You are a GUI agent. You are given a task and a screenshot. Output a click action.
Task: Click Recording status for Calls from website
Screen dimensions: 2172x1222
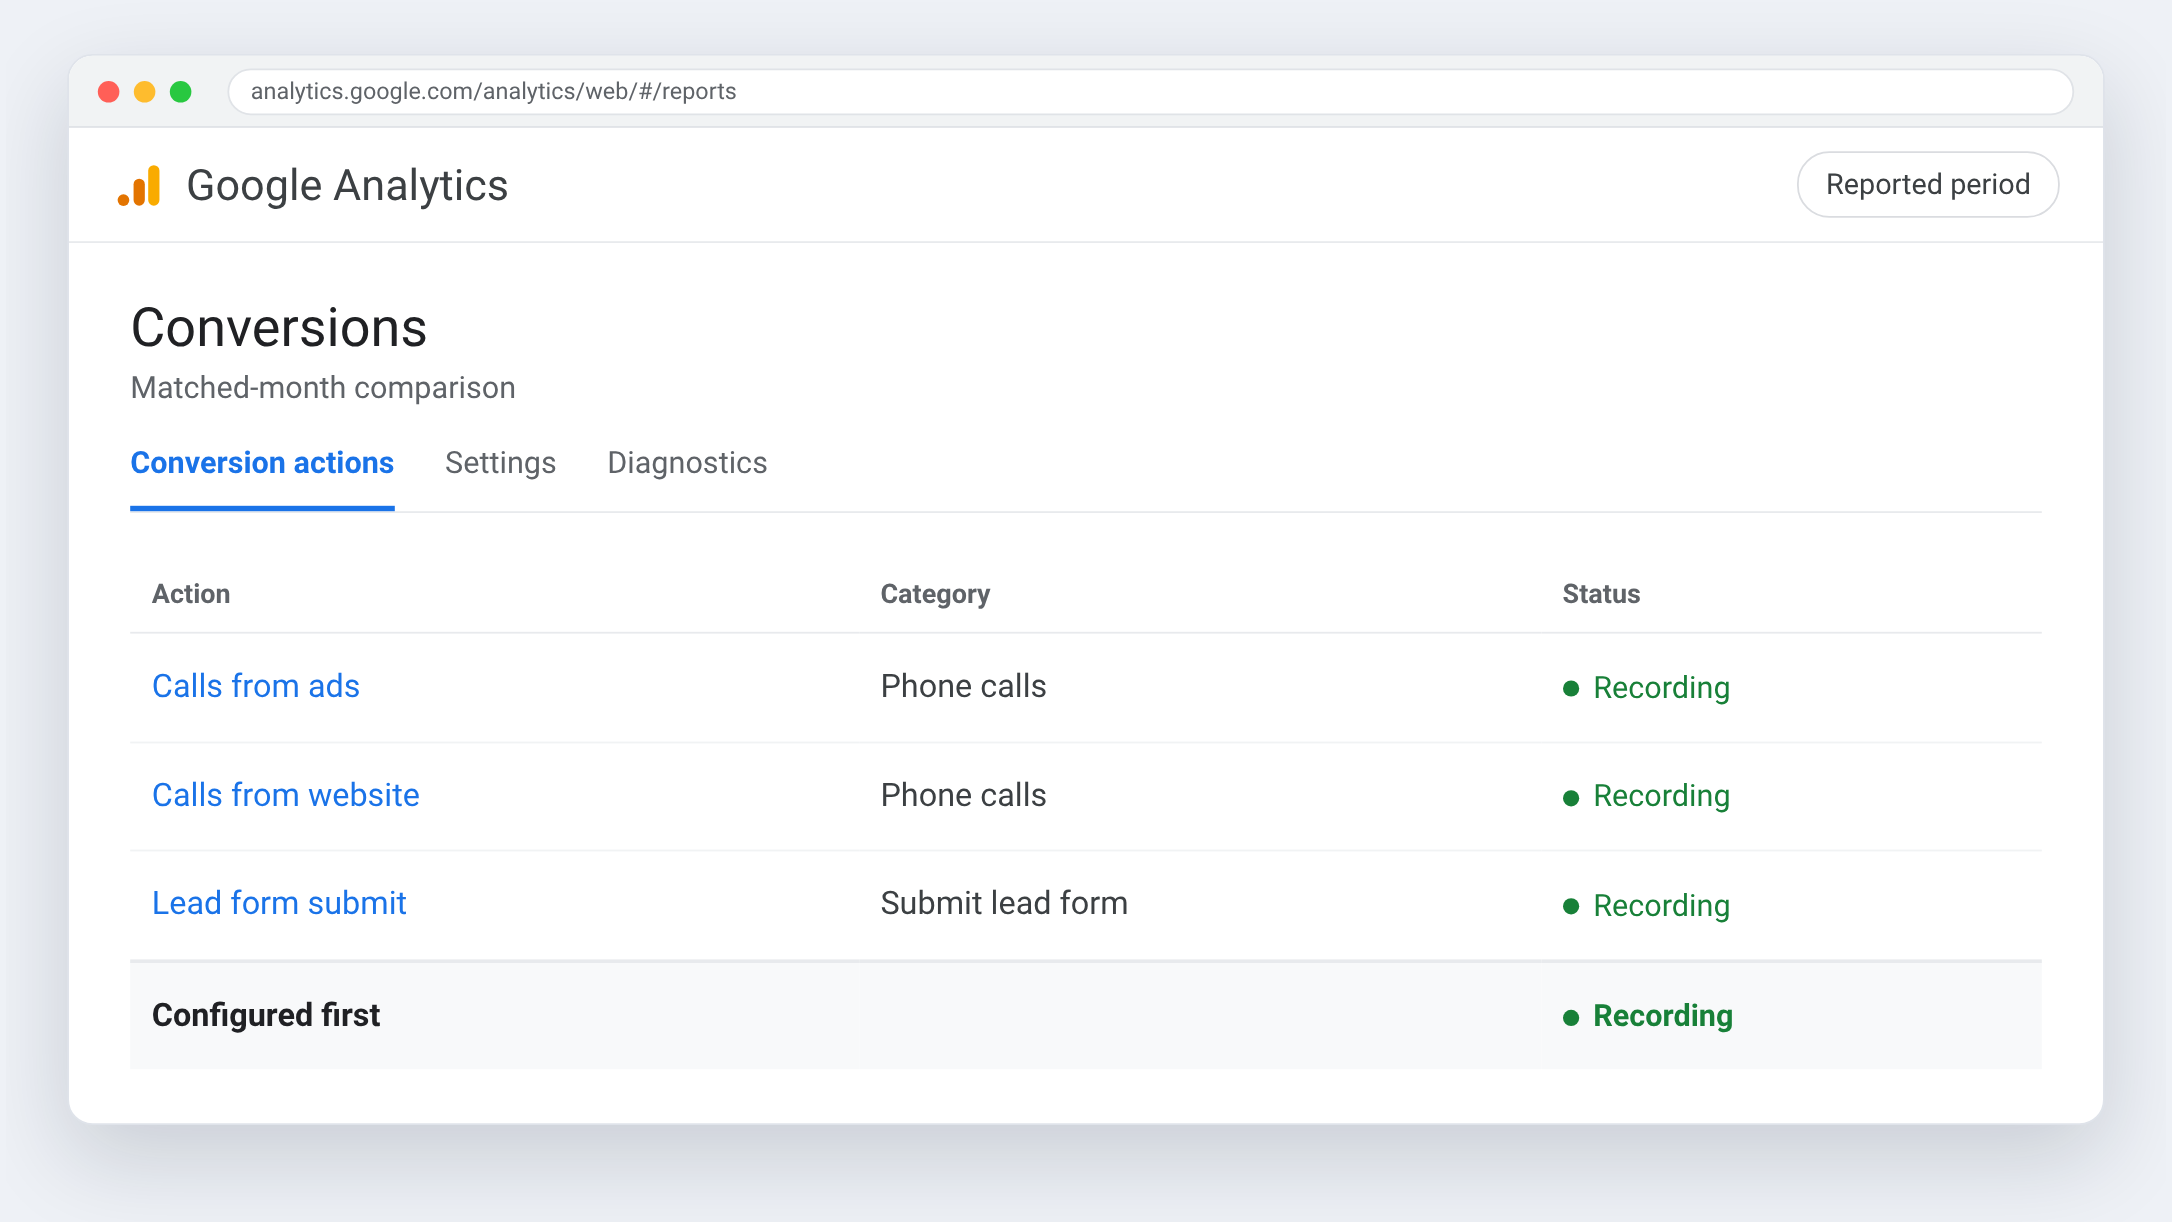point(1646,796)
